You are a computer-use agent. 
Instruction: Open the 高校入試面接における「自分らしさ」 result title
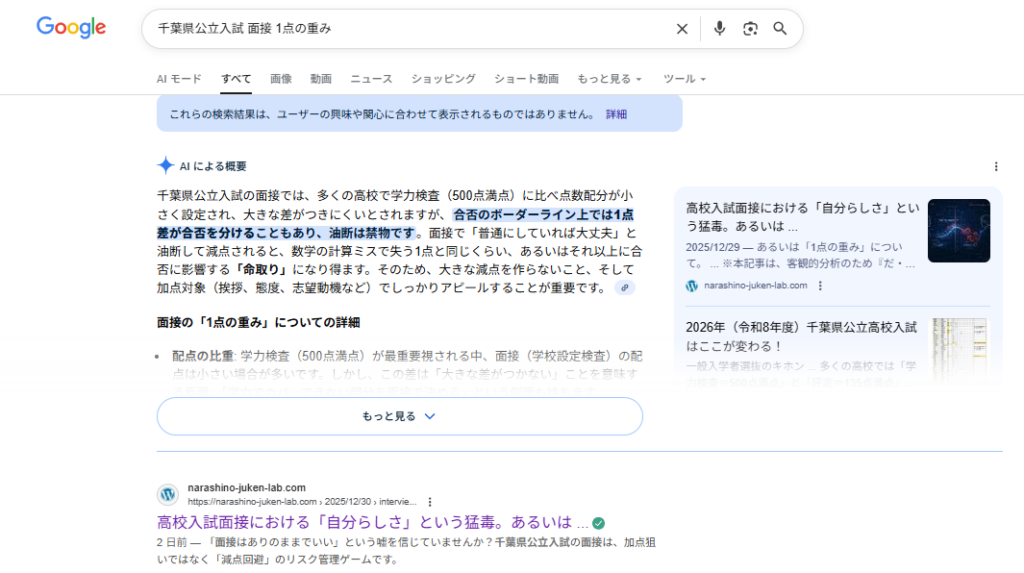(366, 522)
